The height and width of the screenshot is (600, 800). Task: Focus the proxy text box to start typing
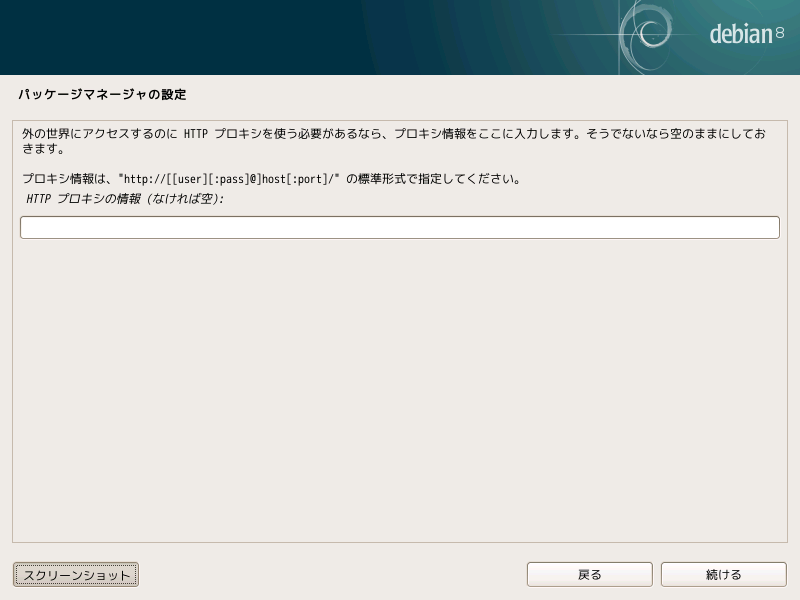click(300, 227)
